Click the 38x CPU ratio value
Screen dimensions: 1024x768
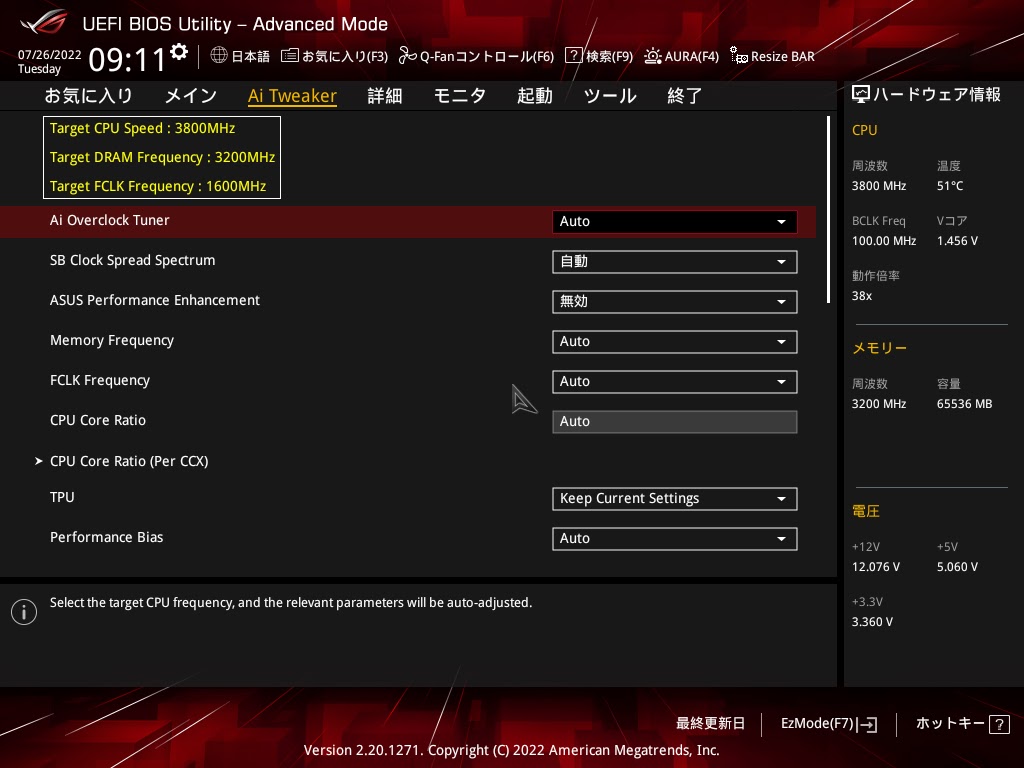pyautogui.click(x=861, y=296)
